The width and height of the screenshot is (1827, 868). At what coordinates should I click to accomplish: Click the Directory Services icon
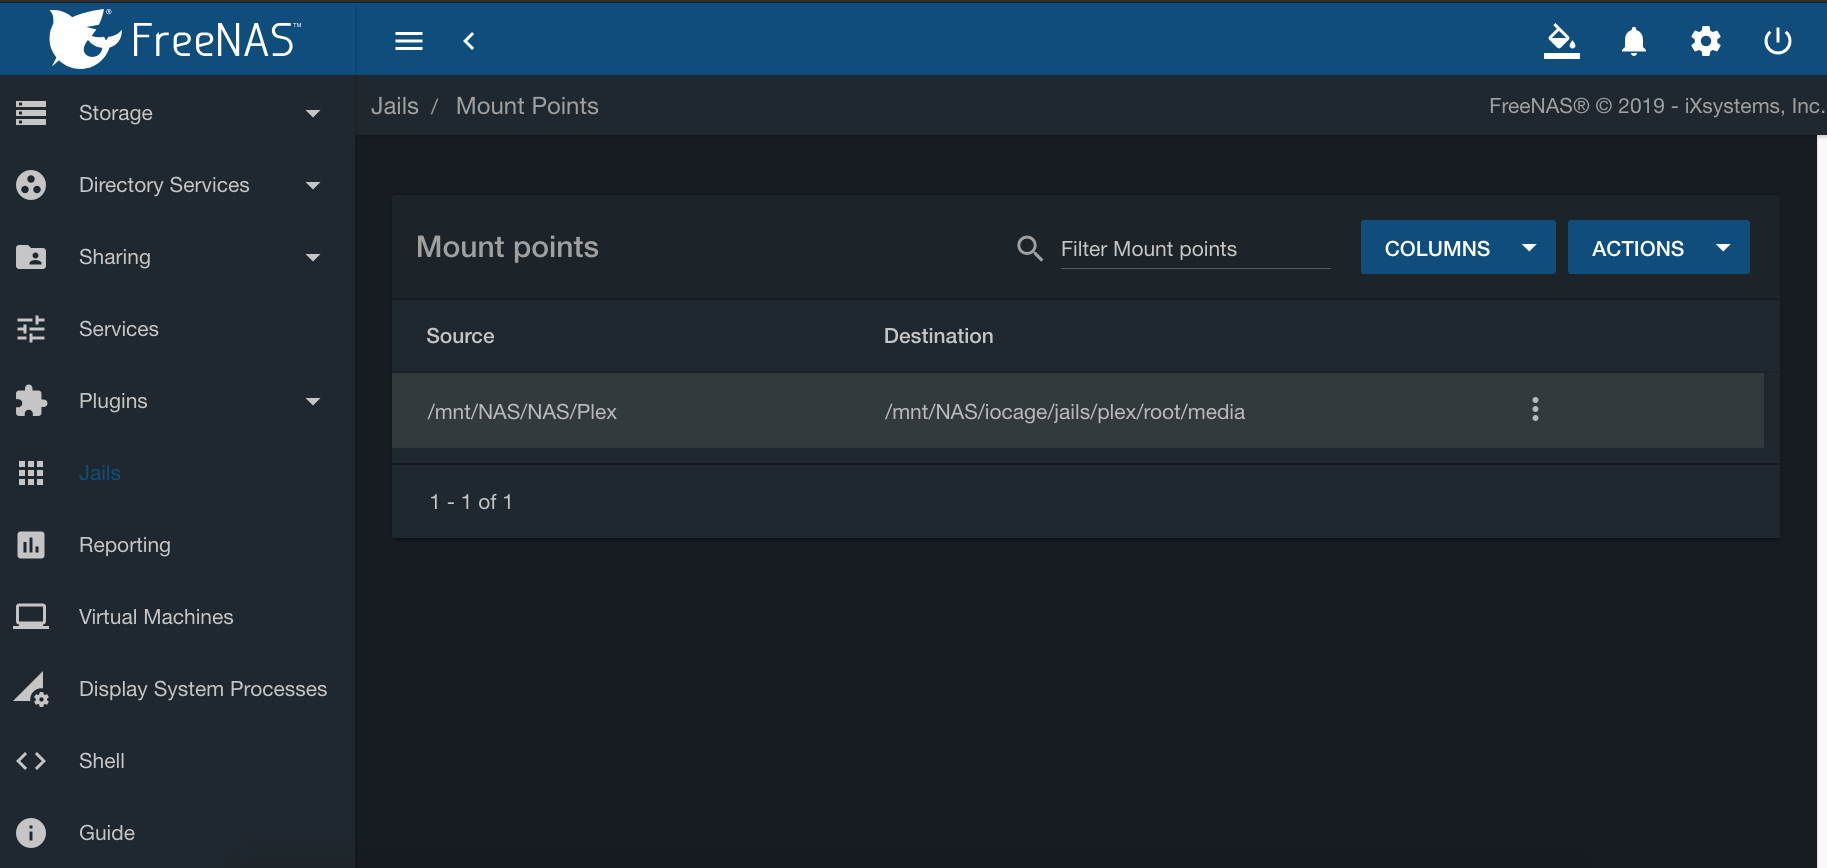coord(31,185)
